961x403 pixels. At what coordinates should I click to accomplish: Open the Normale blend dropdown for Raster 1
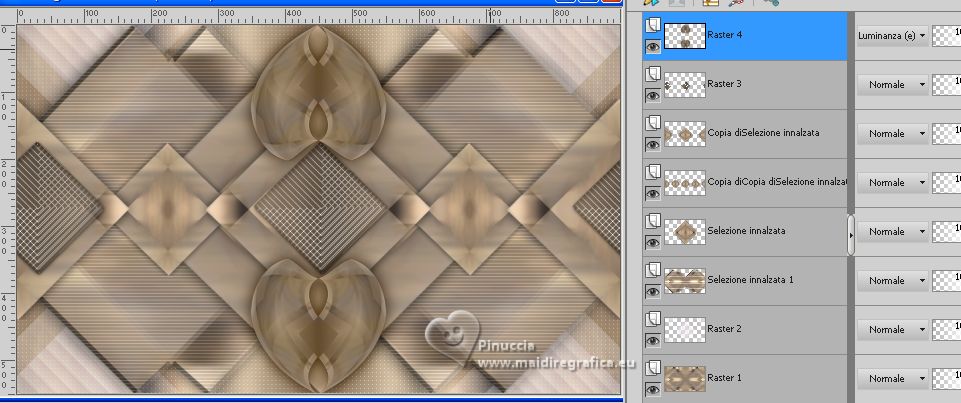pos(892,379)
